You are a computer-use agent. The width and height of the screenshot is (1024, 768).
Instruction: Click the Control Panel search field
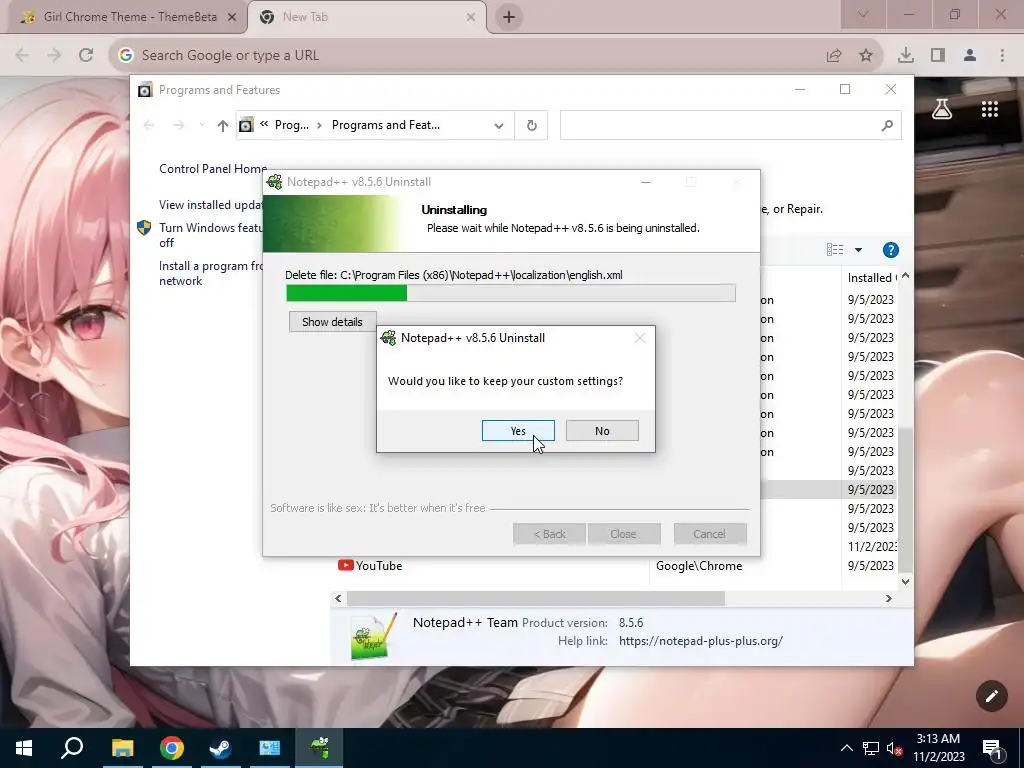tap(718, 125)
